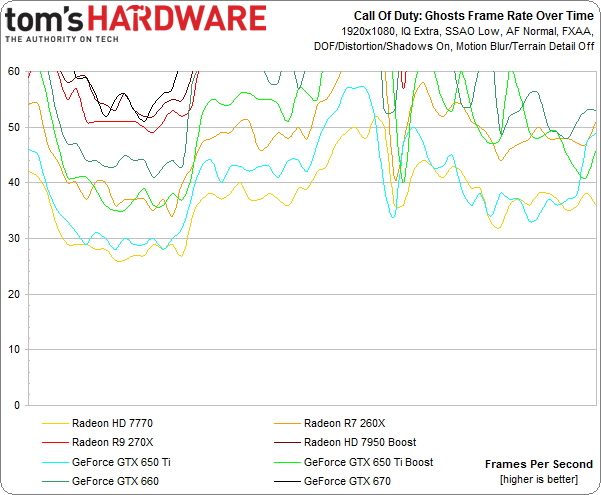Click 'THE AUTHORITY ON TECH' tagline
Screen dimensions: 601x495
[62, 39]
